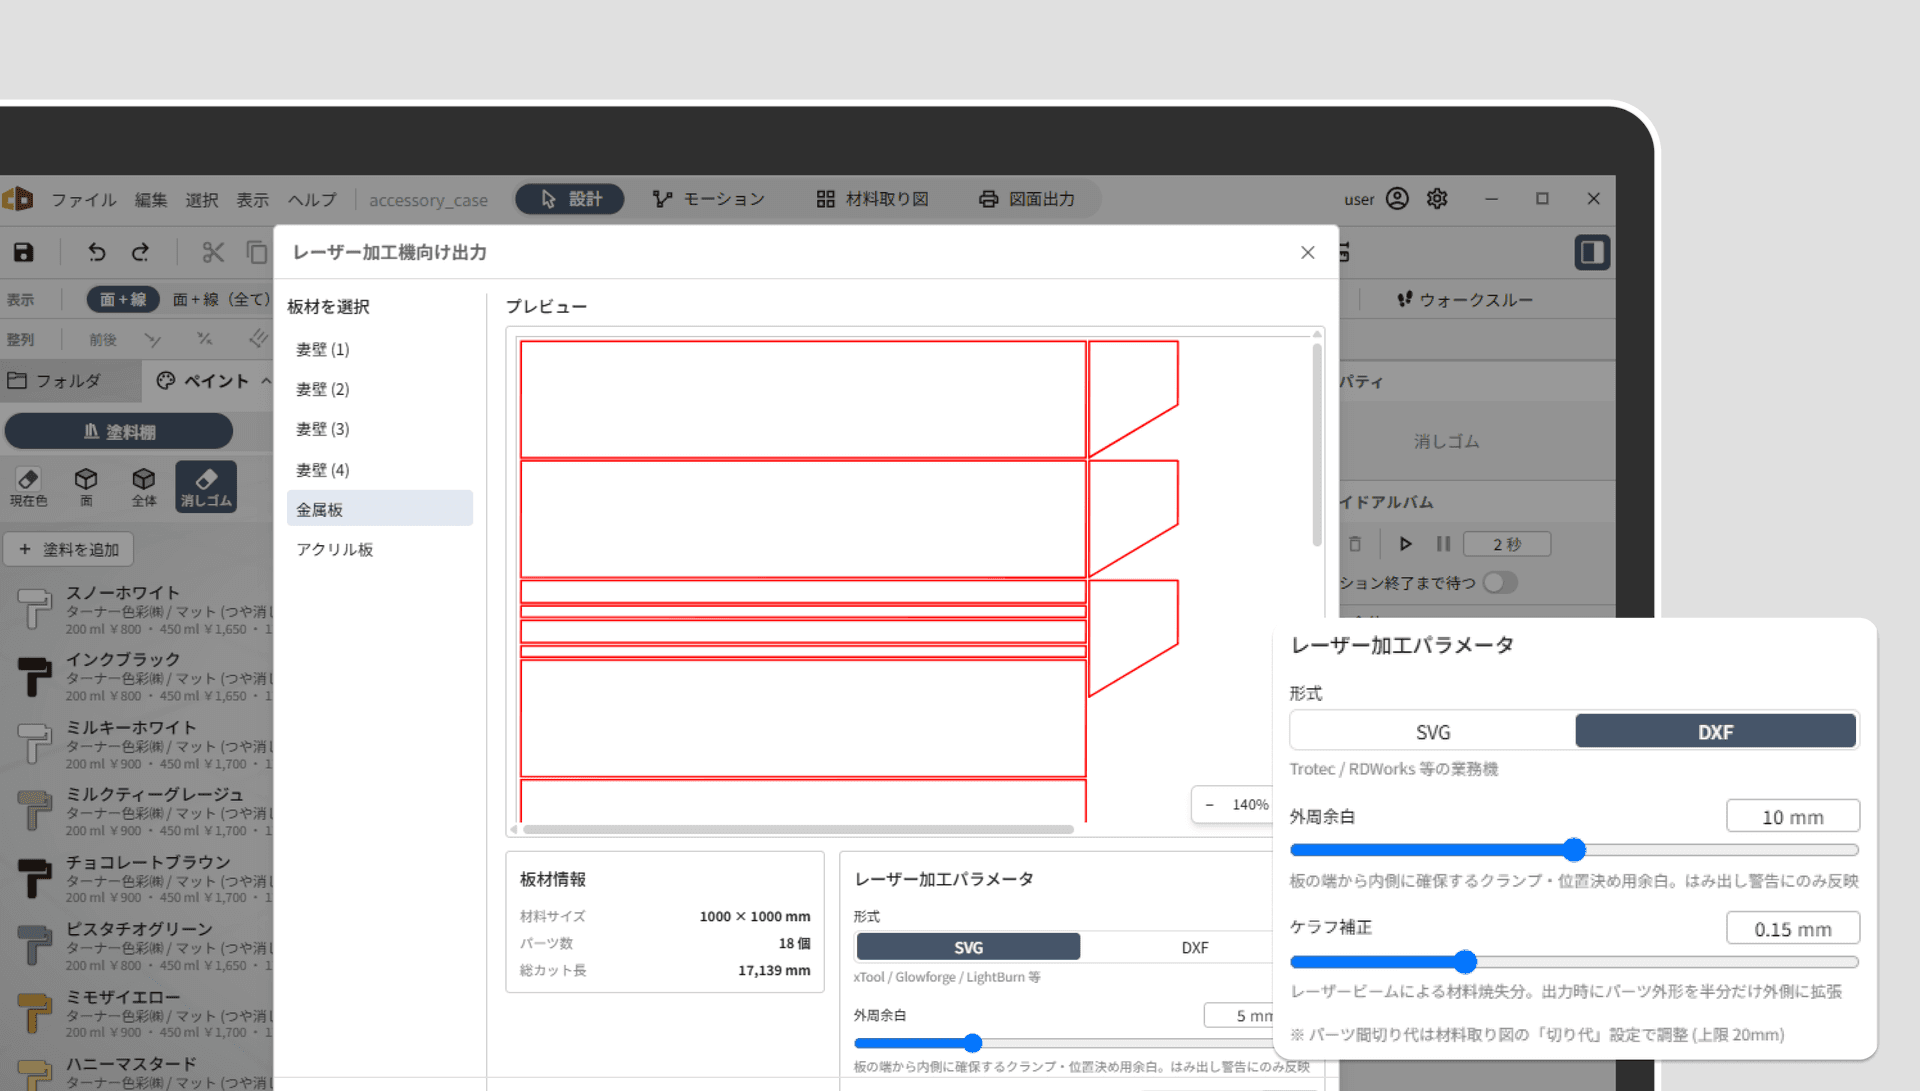Open the ヘルプ menu
This screenshot has height=1091, width=1920.
coord(312,200)
